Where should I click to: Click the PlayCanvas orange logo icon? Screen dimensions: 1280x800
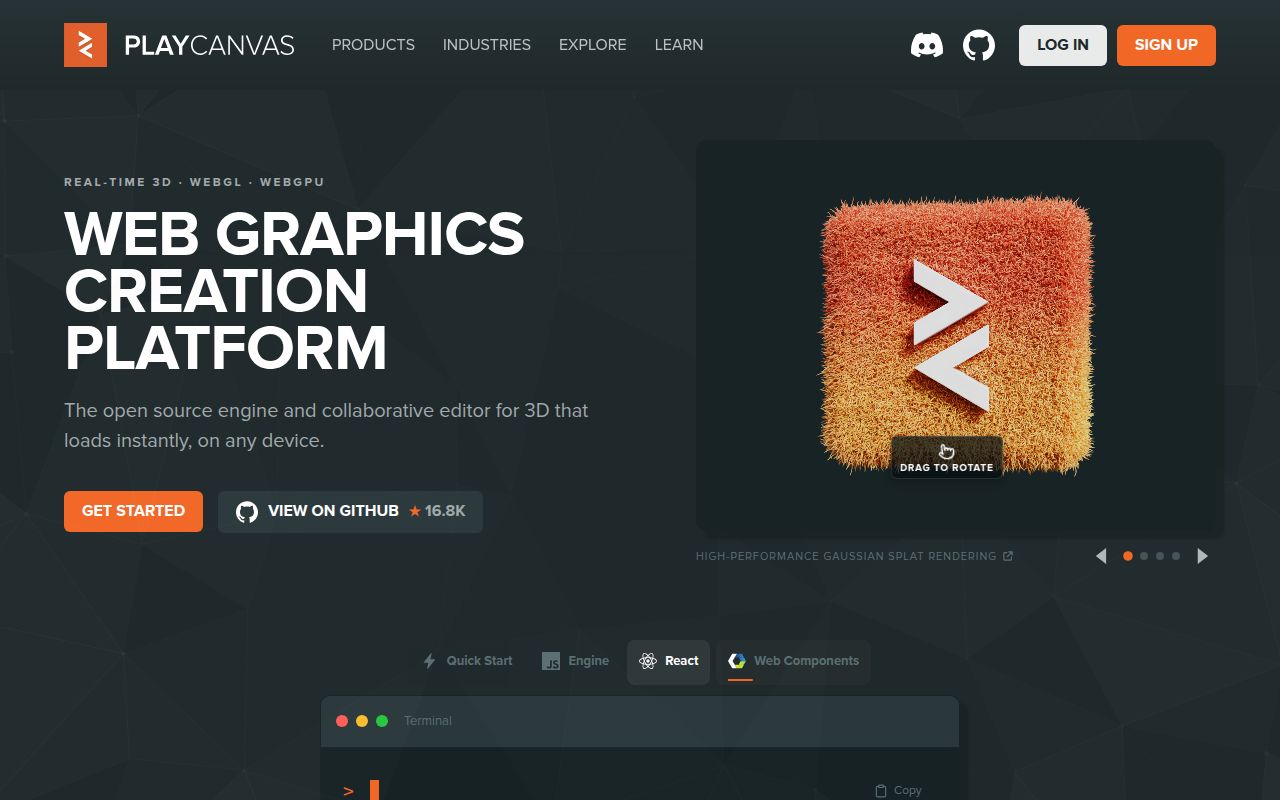85,45
